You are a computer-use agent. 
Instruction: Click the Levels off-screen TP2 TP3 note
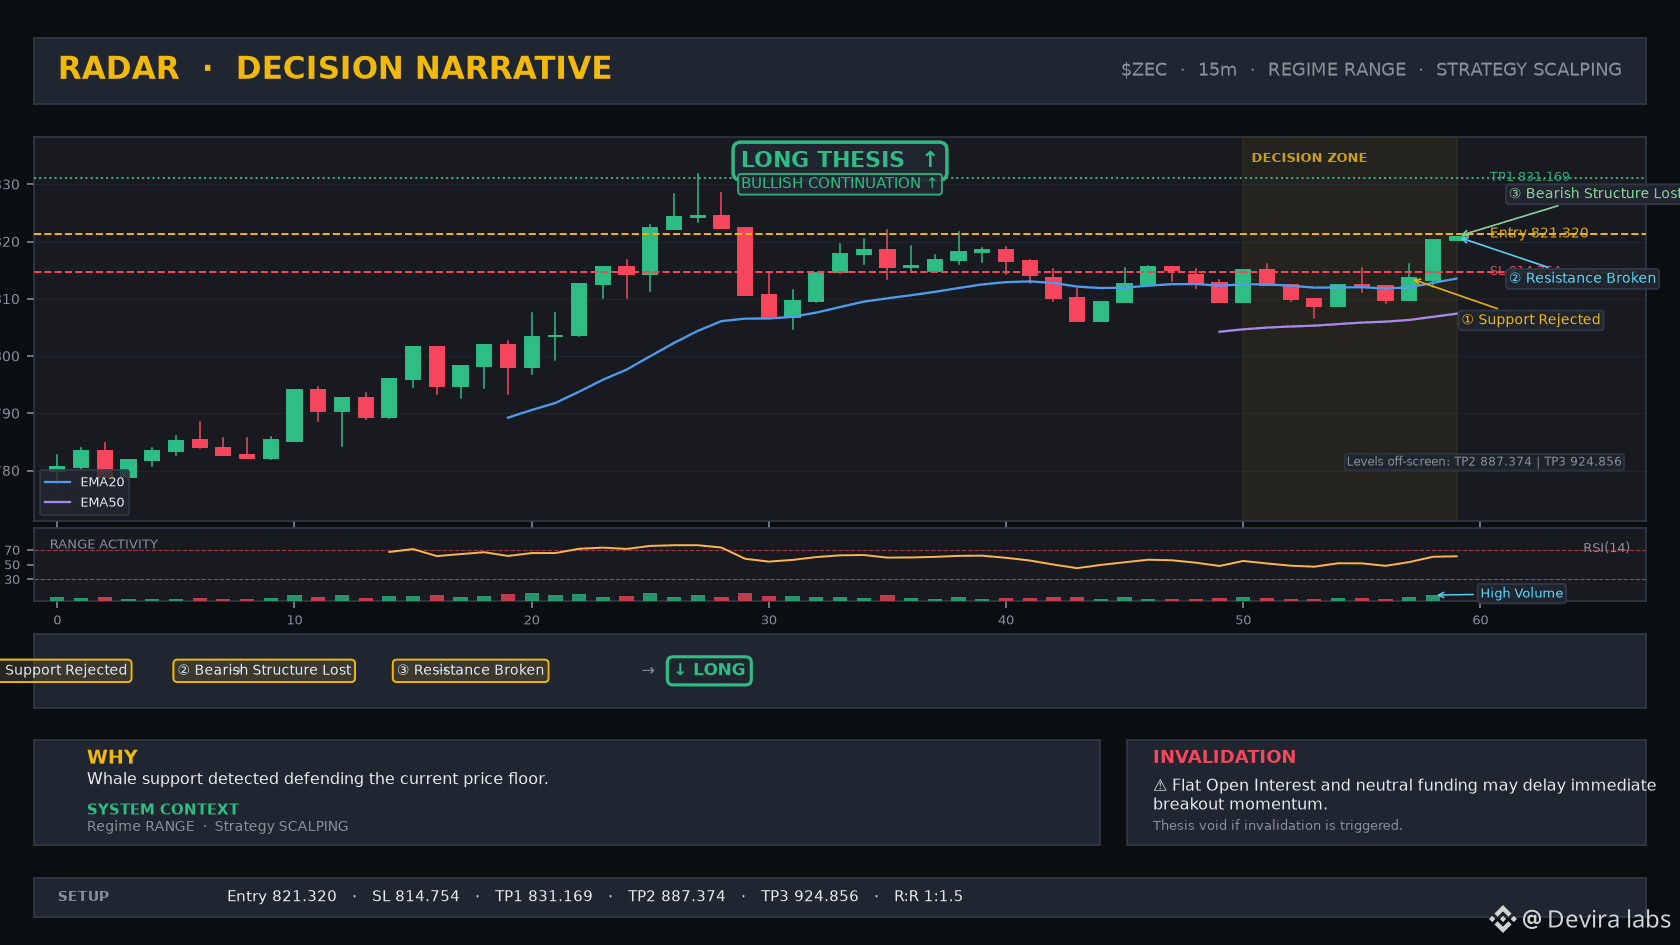[x=1484, y=461]
